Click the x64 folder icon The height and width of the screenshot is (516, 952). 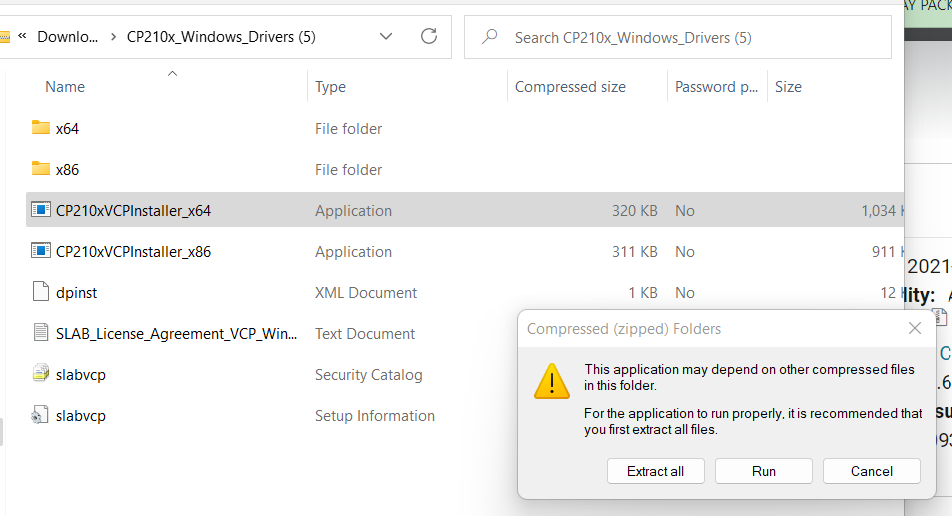click(x=41, y=128)
